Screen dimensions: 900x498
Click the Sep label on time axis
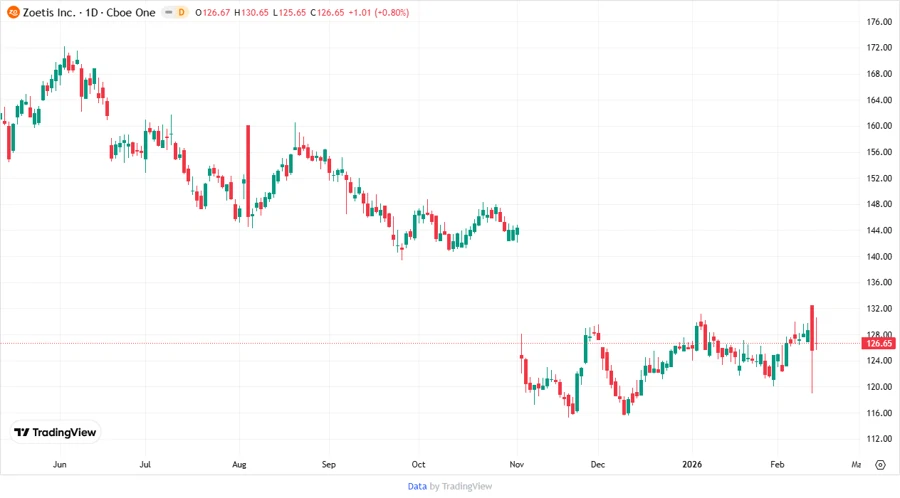pyautogui.click(x=328, y=464)
